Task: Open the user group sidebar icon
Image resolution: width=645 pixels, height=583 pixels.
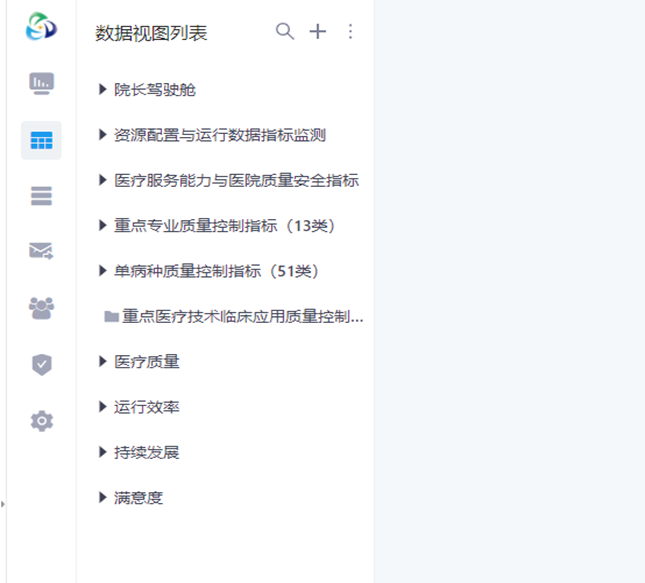Action: (41, 308)
